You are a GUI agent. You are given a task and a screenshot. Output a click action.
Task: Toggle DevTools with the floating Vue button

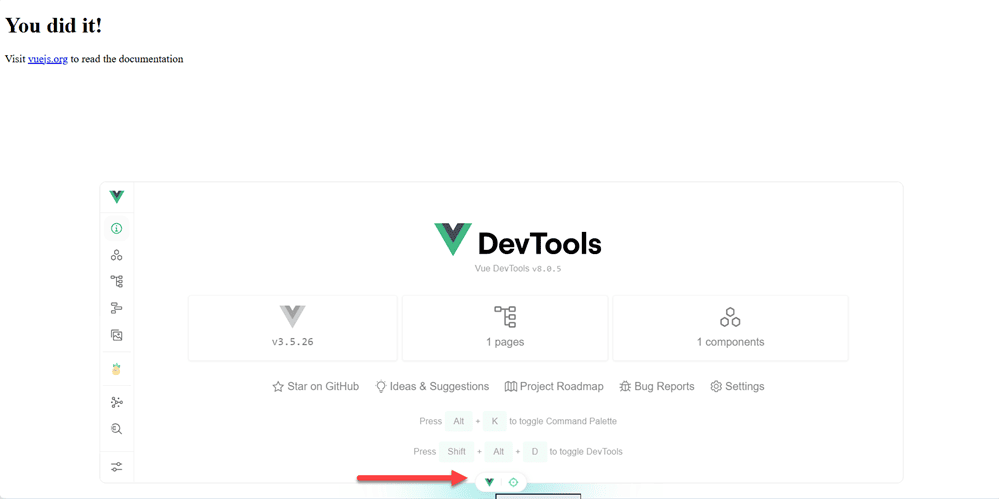click(x=489, y=482)
